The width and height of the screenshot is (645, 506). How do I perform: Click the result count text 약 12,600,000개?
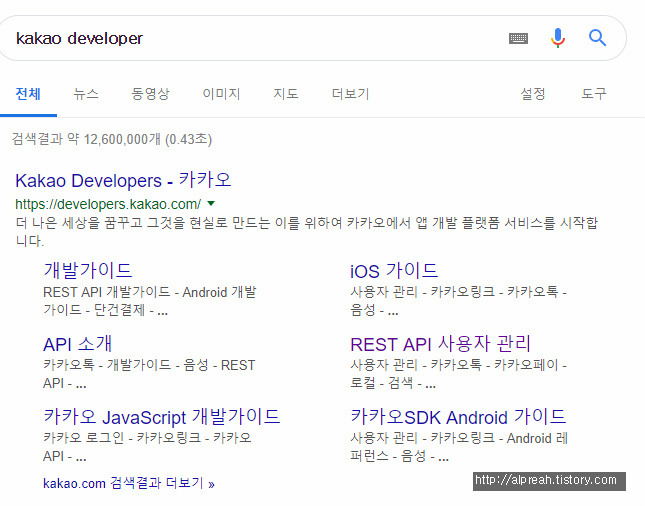pos(114,139)
